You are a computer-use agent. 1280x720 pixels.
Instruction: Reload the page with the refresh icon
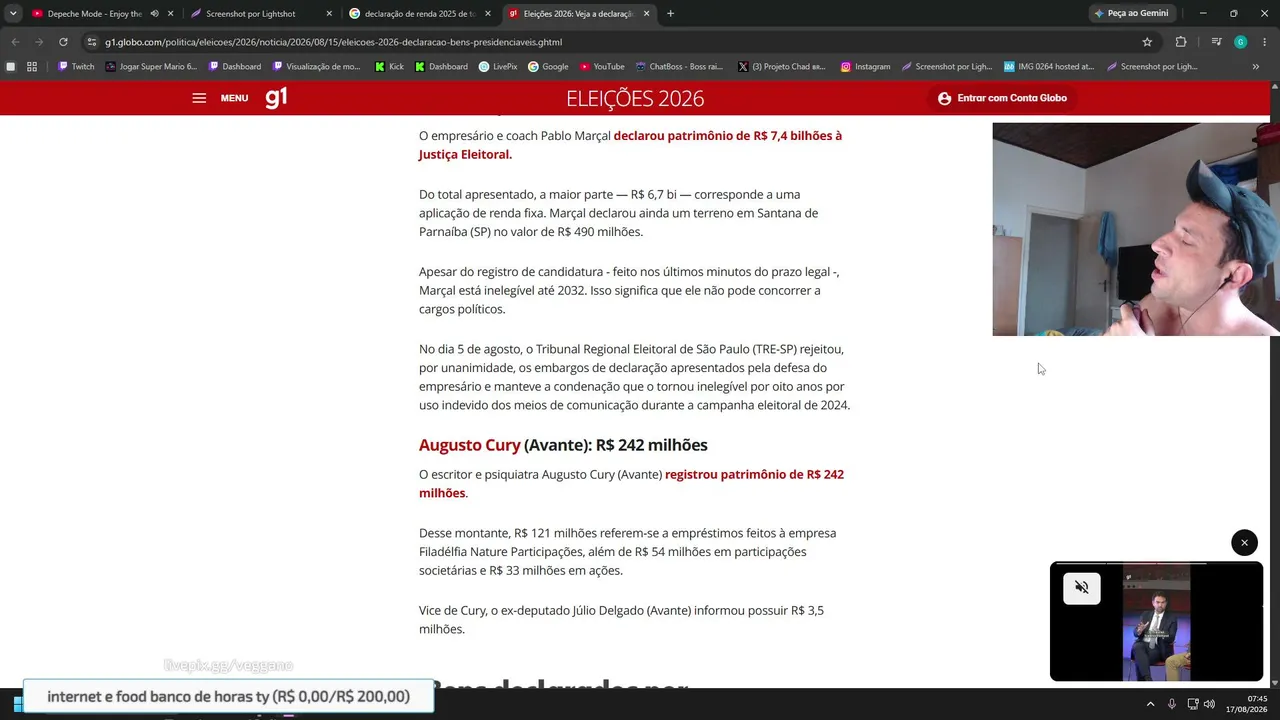pos(63,42)
